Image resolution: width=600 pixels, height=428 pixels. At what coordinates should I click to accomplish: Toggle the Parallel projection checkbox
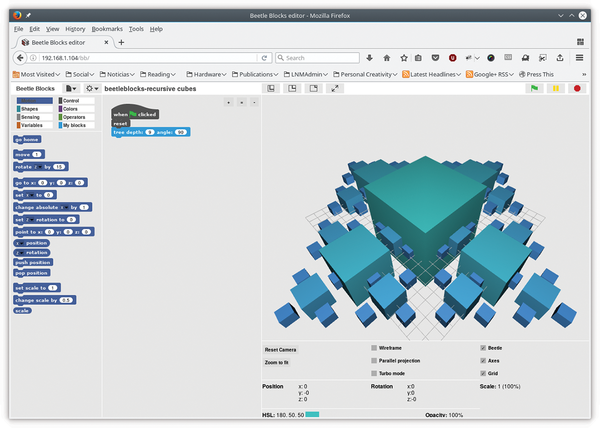[x=374, y=360]
